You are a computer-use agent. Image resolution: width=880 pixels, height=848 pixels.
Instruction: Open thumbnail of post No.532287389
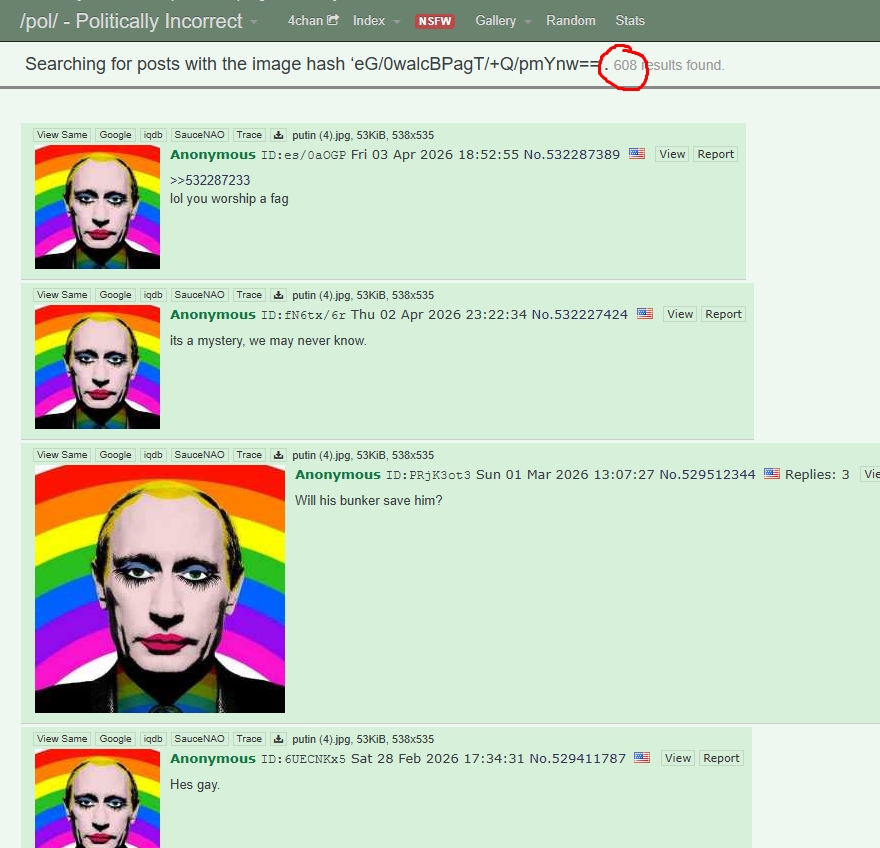(97, 207)
